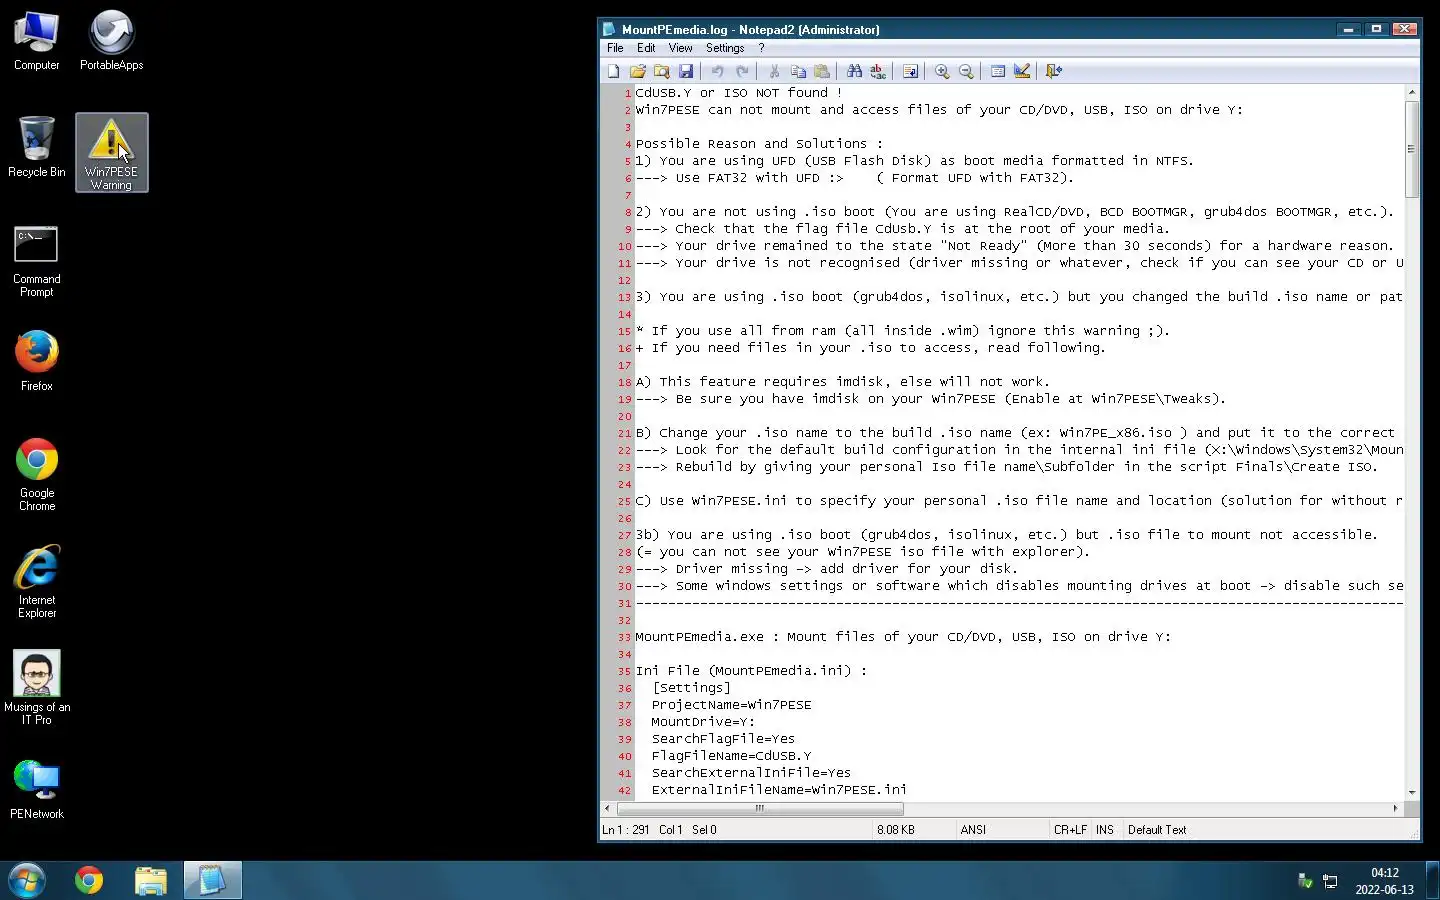This screenshot has width=1440, height=900.
Task: Select the Command Prompt desktop shortcut
Action: (37, 262)
